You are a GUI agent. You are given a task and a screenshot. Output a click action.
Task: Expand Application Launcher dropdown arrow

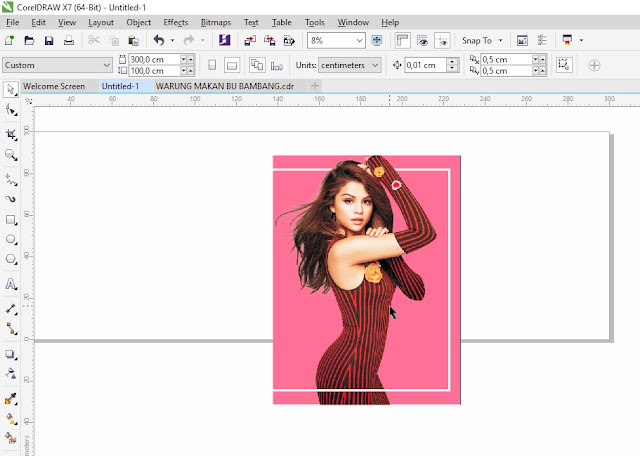point(581,40)
